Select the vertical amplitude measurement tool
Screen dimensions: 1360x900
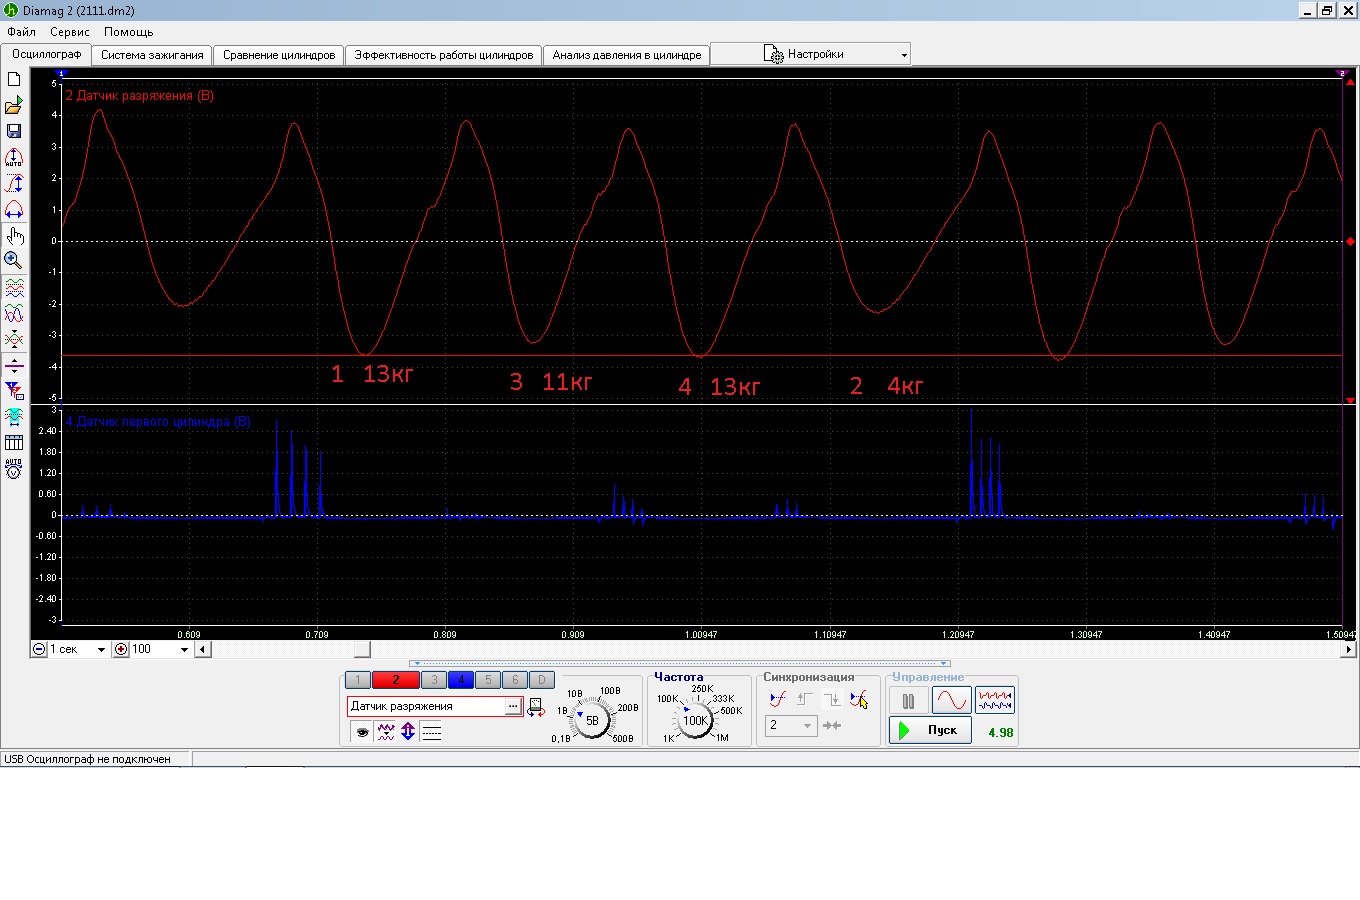(x=14, y=184)
